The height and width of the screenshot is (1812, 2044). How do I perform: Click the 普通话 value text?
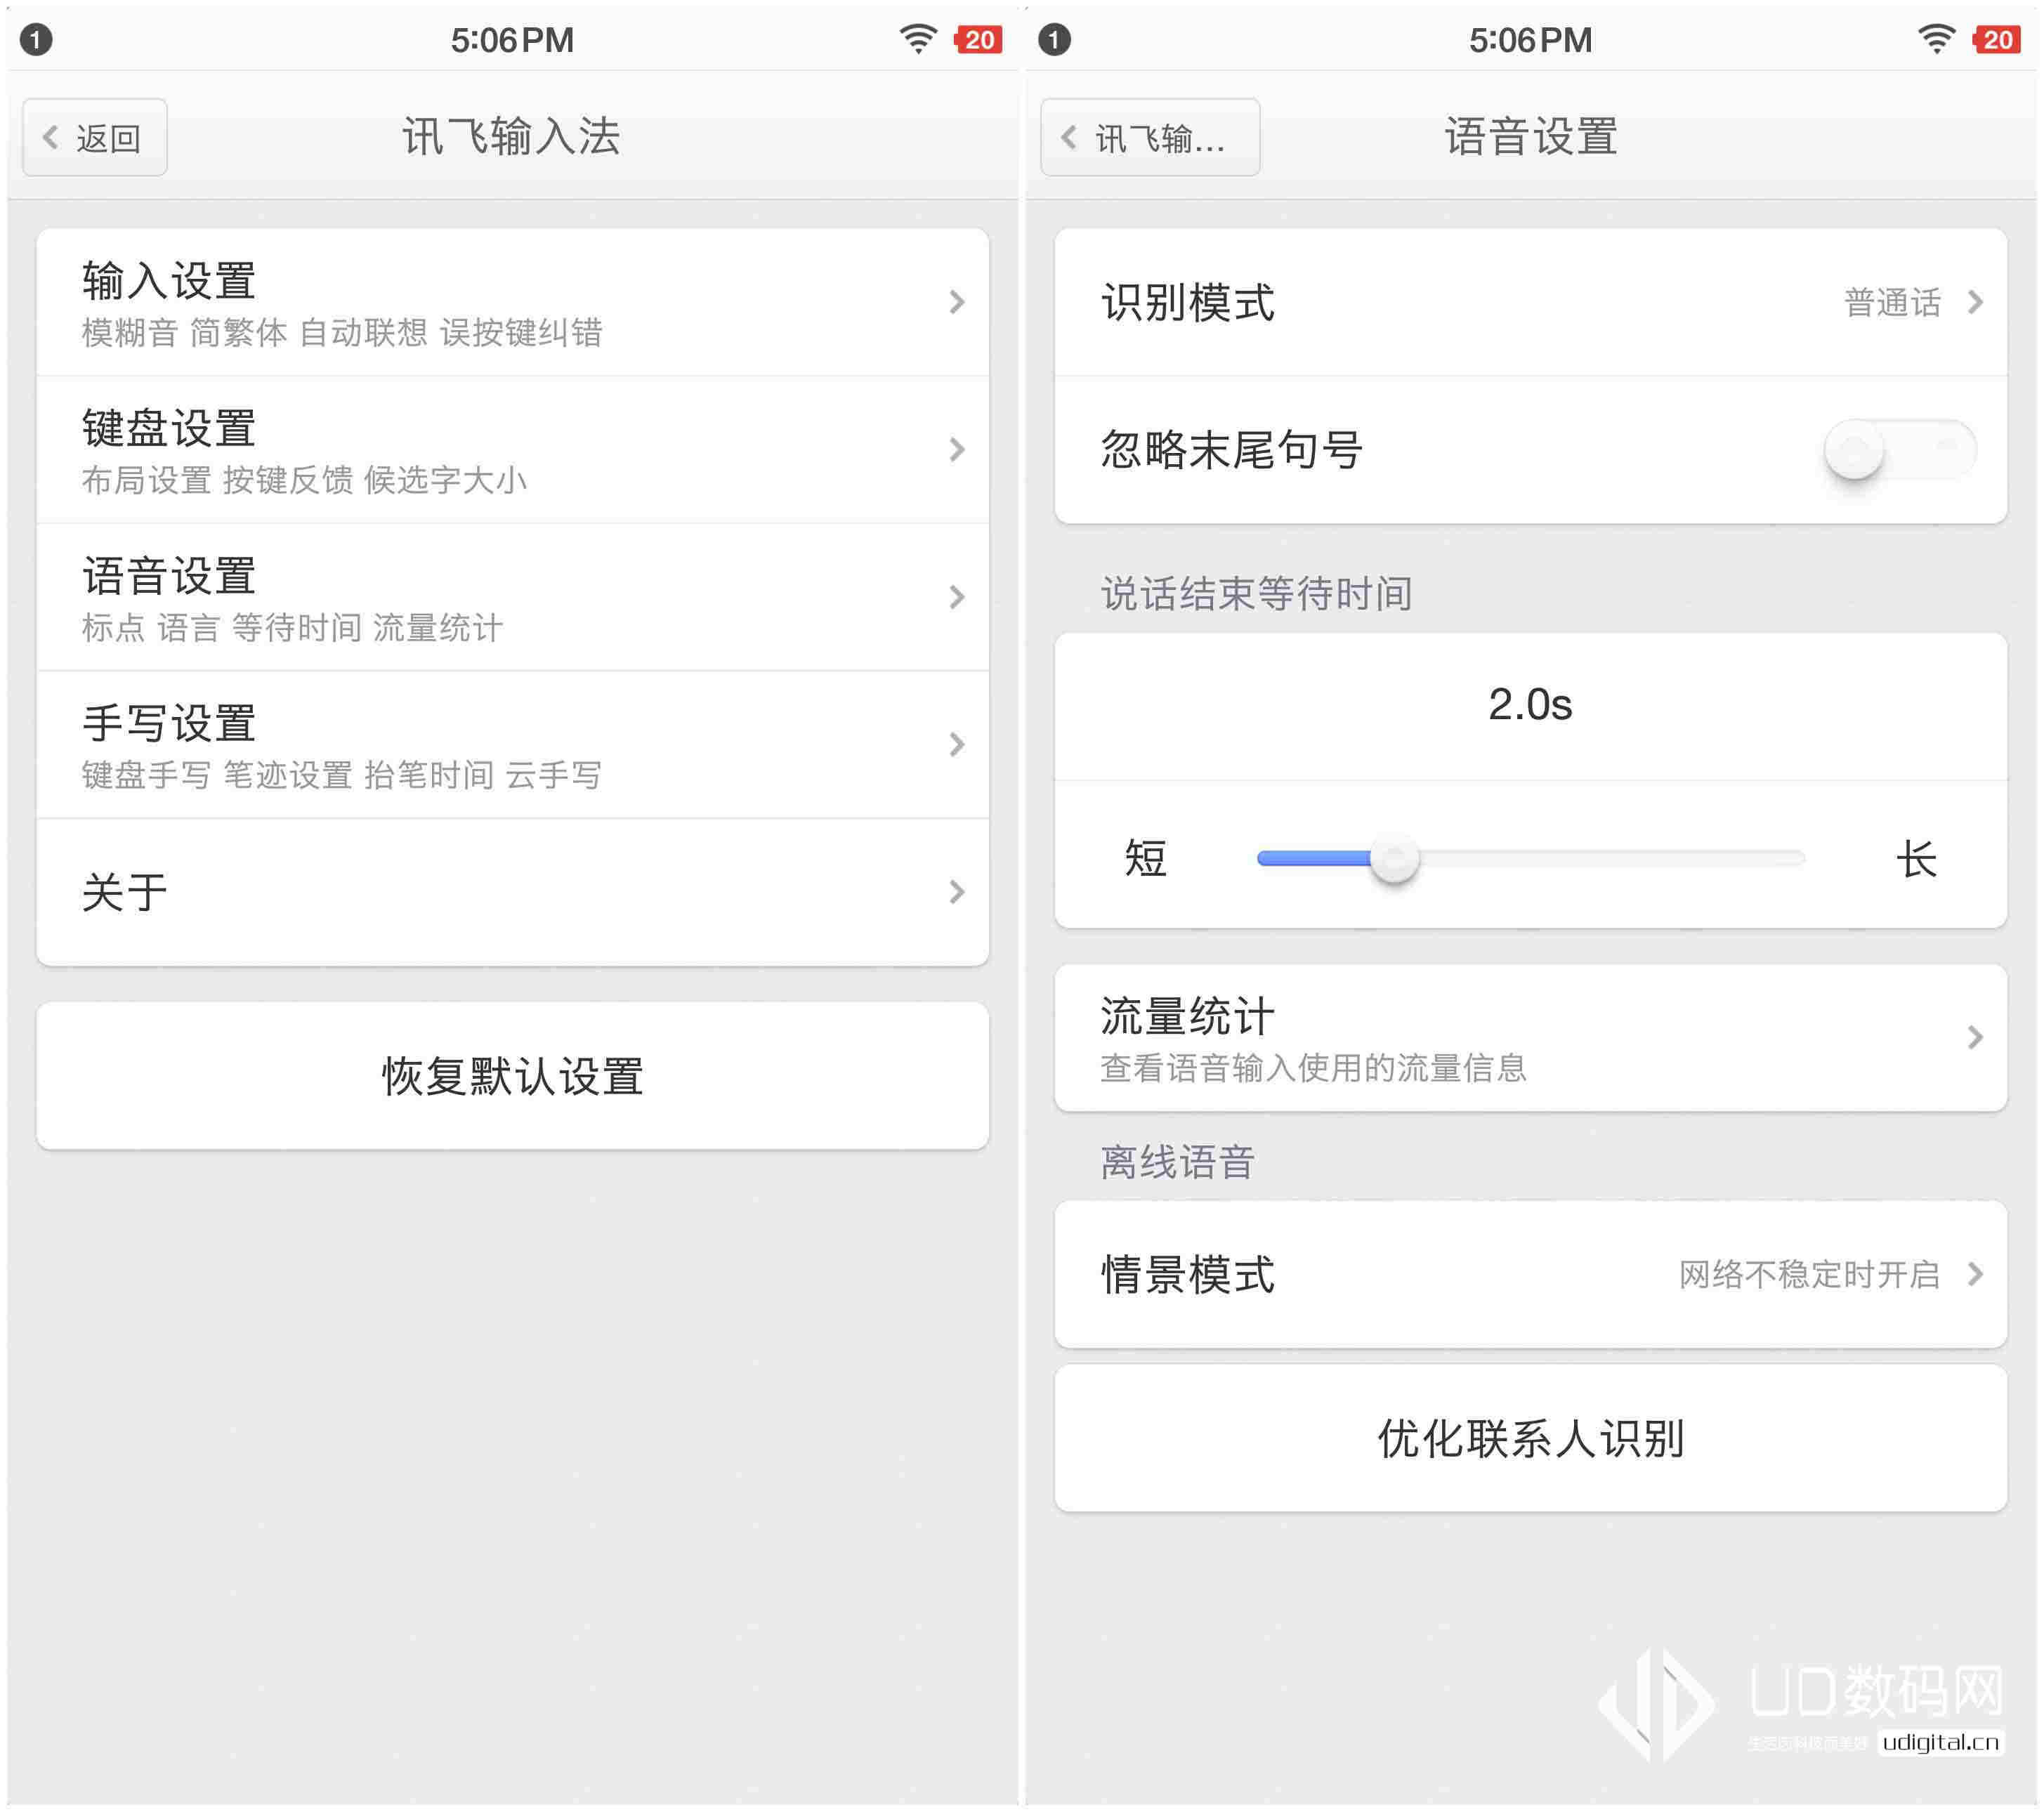1892,302
